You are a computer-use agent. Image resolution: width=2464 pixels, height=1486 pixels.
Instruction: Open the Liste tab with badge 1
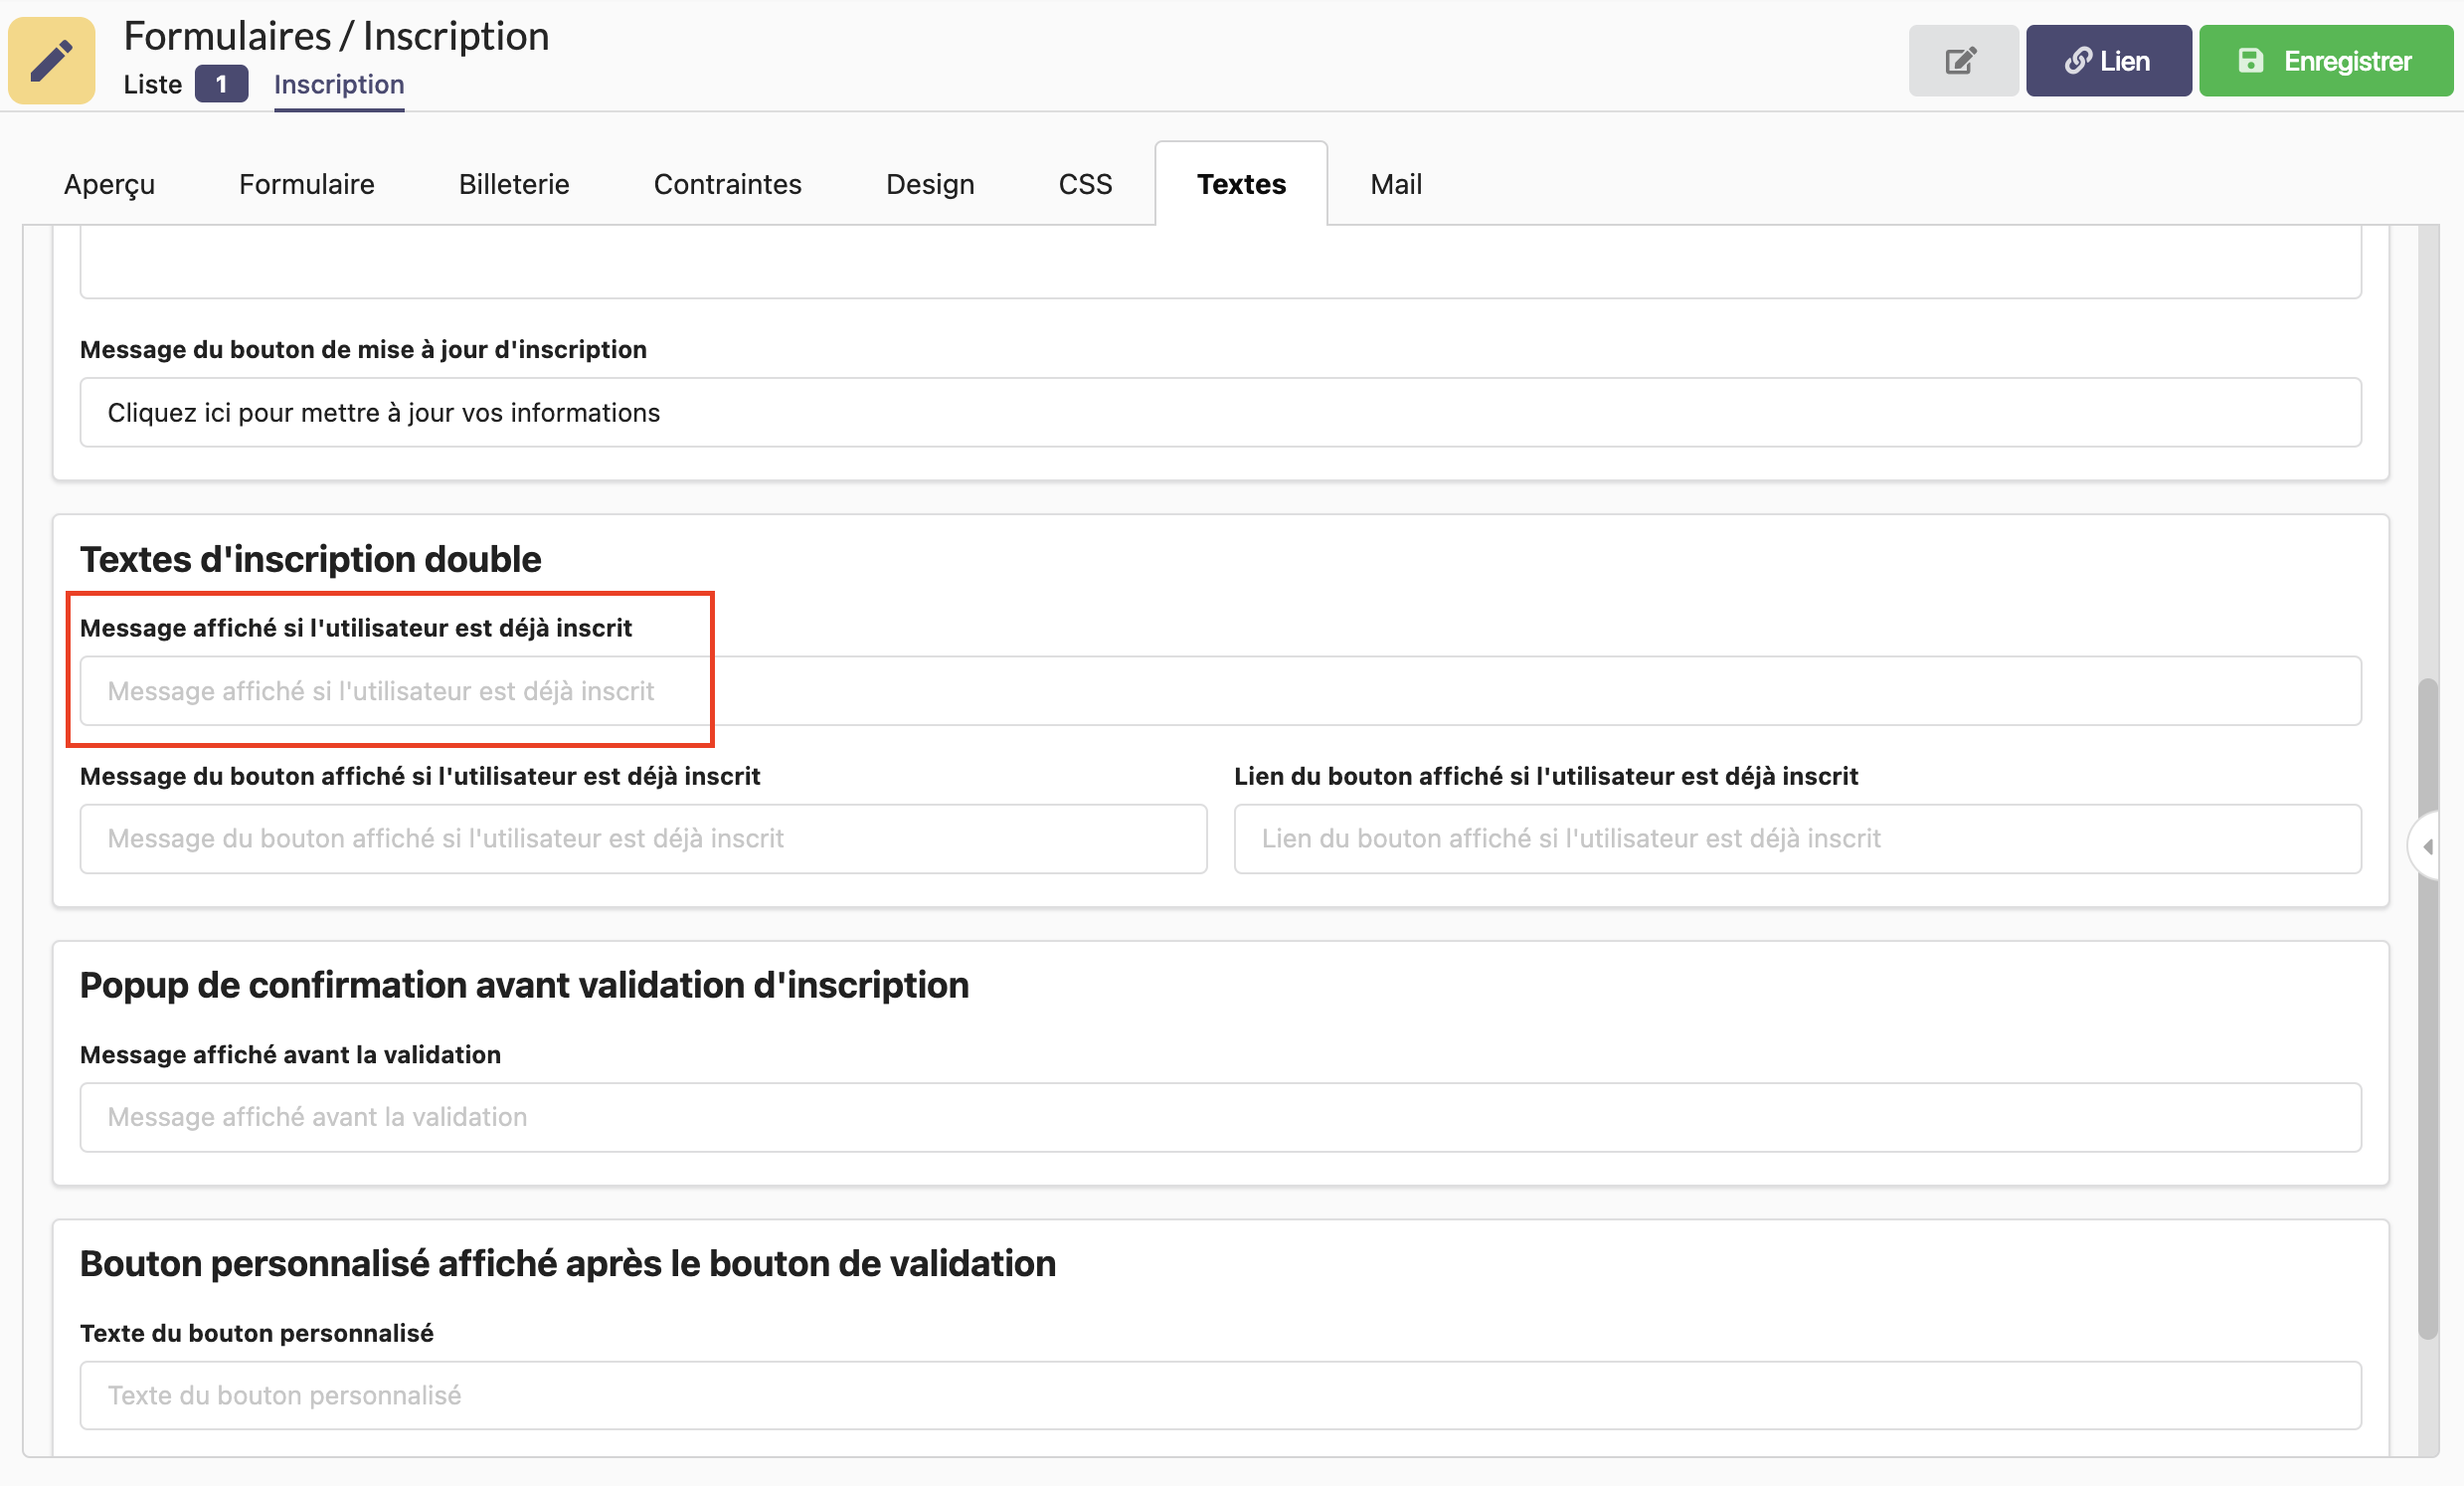[184, 84]
